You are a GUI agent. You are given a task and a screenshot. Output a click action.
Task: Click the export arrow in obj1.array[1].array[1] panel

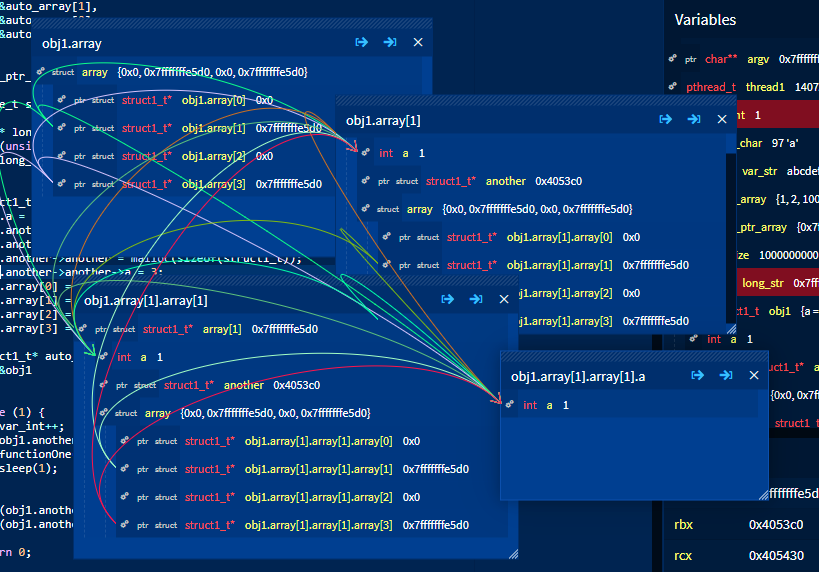pos(448,299)
